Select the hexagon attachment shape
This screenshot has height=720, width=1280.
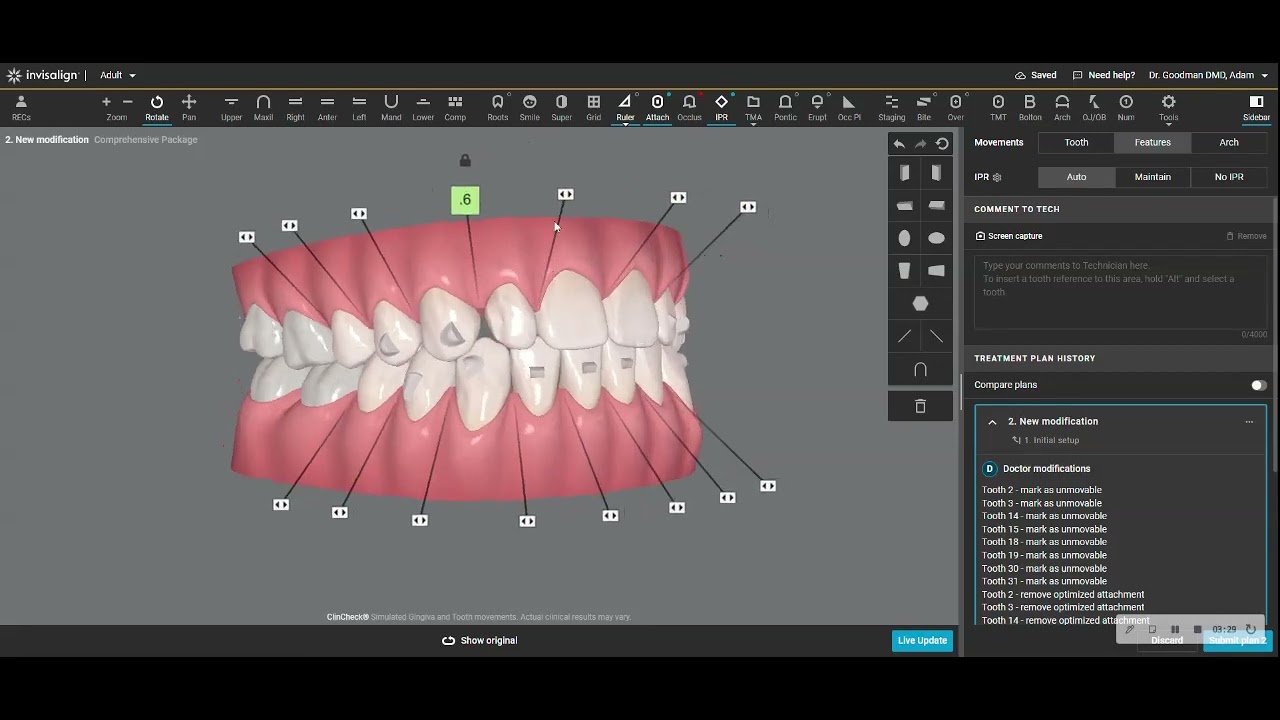(920, 303)
